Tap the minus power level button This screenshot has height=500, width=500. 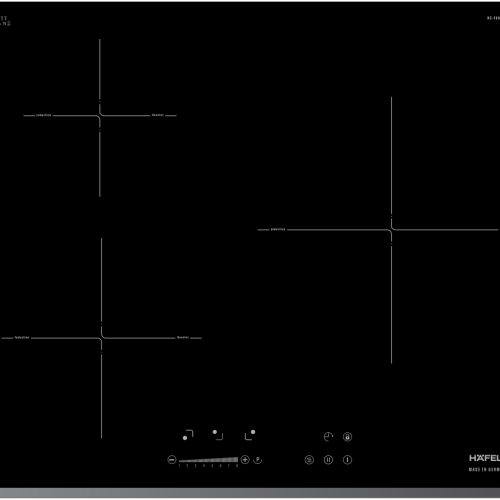point(172,460)
